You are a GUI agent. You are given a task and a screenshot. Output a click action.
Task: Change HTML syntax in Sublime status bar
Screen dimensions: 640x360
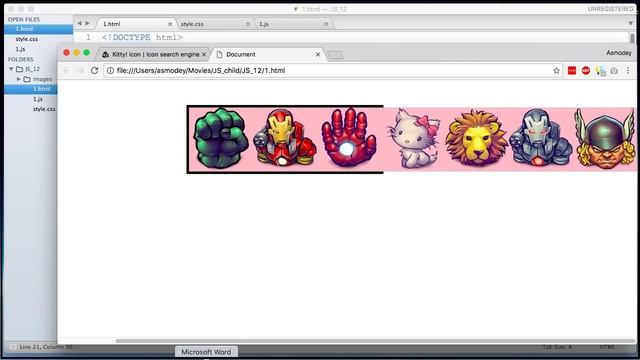(607, 347)
